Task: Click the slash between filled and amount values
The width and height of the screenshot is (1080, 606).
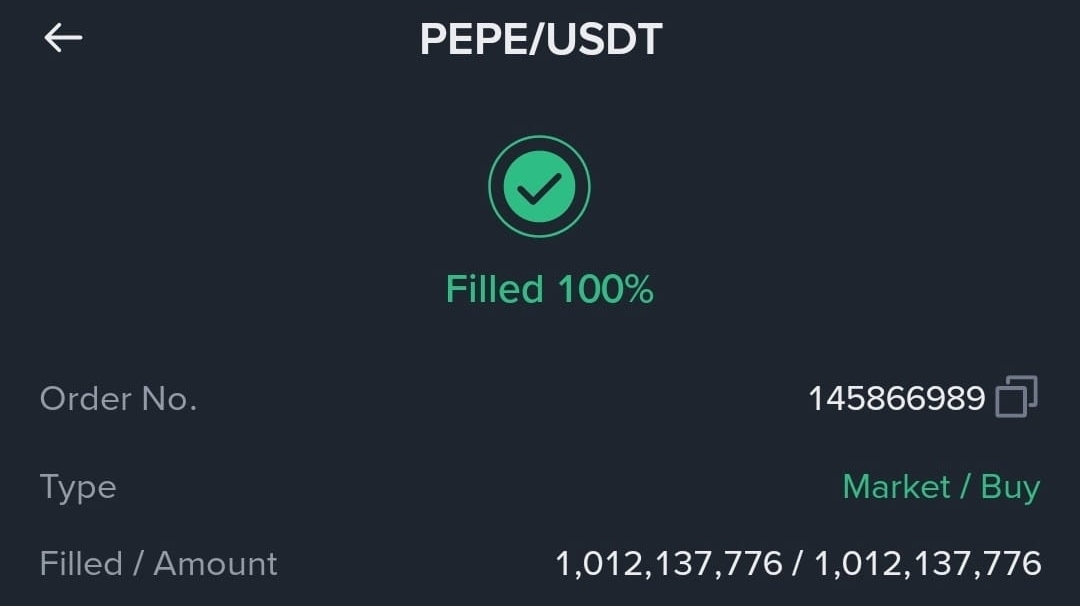Action: click(798, 564)
